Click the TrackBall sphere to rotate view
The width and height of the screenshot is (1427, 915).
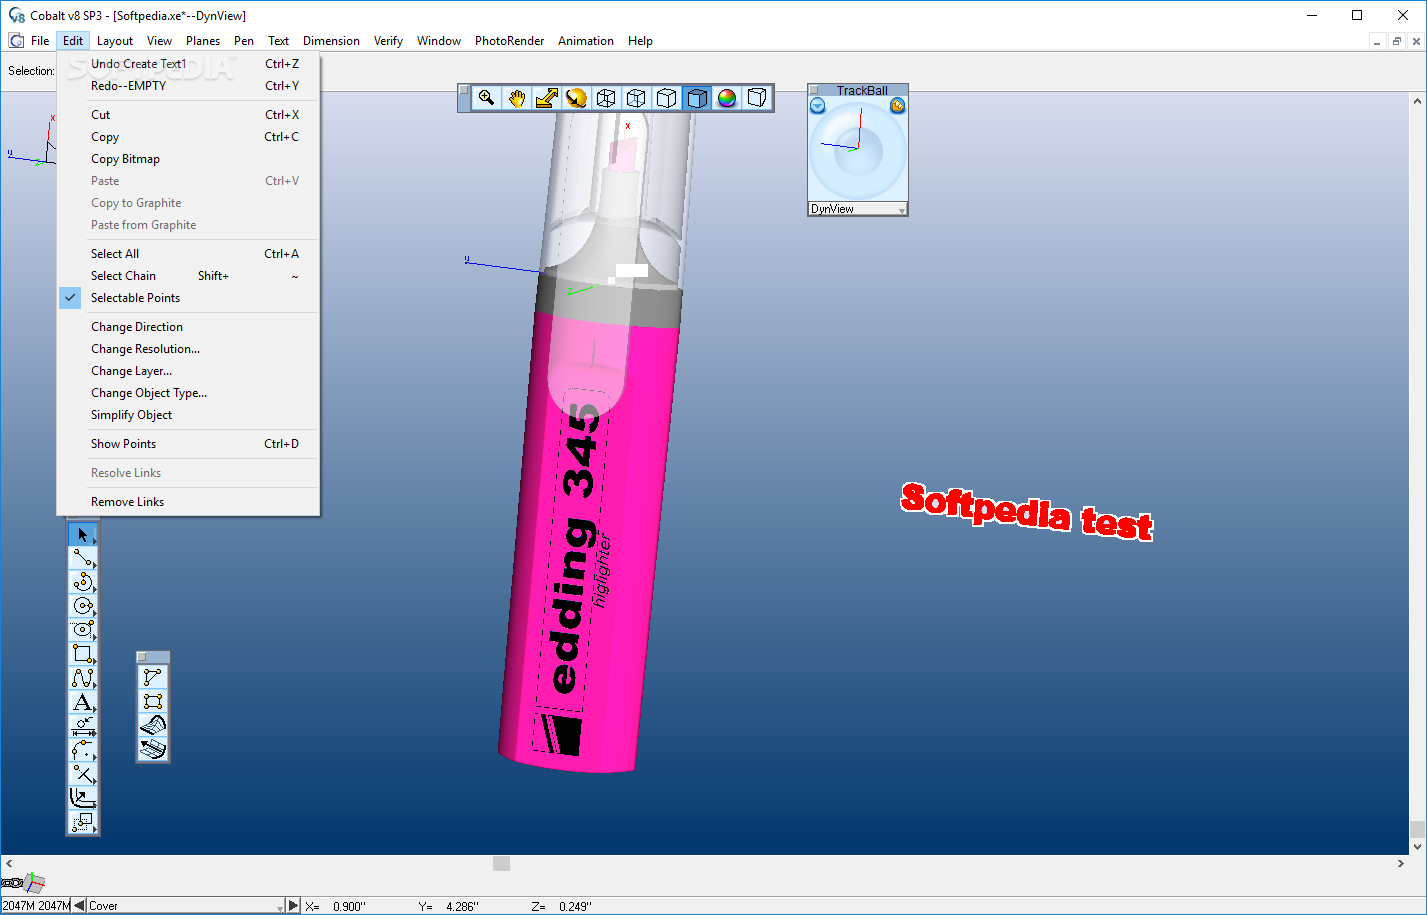[858, 153]
